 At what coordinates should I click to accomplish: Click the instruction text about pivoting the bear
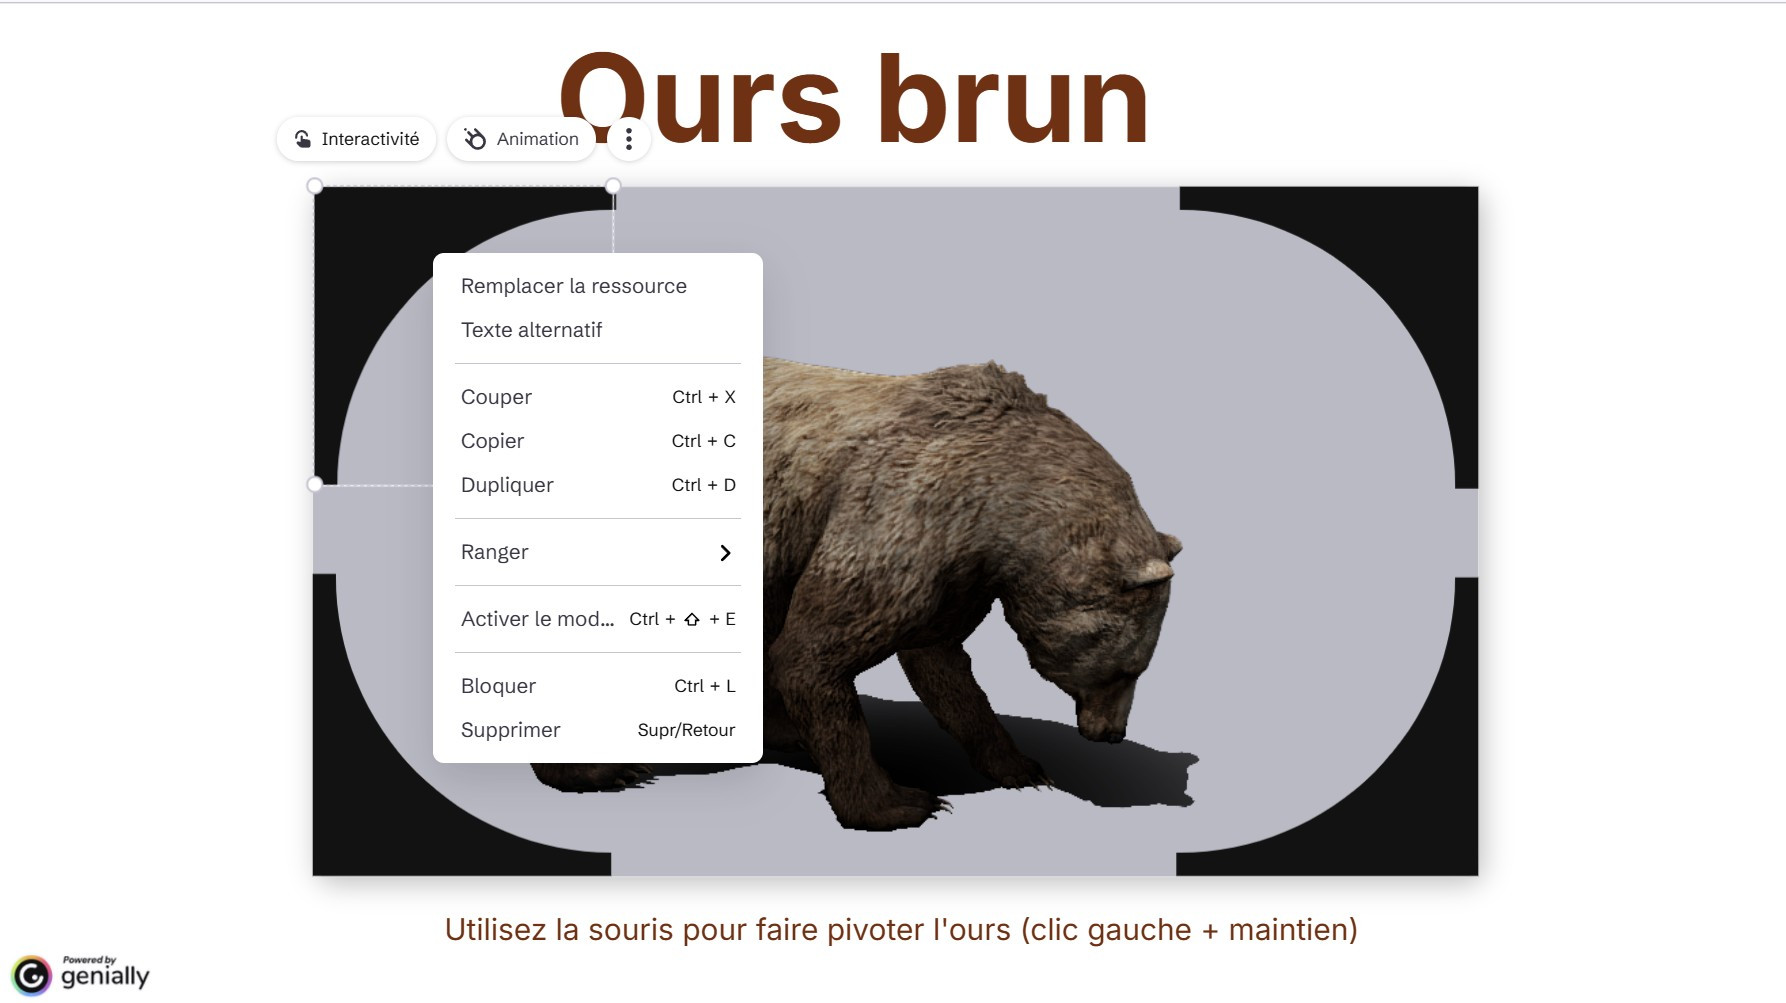[x=901, y=930]
